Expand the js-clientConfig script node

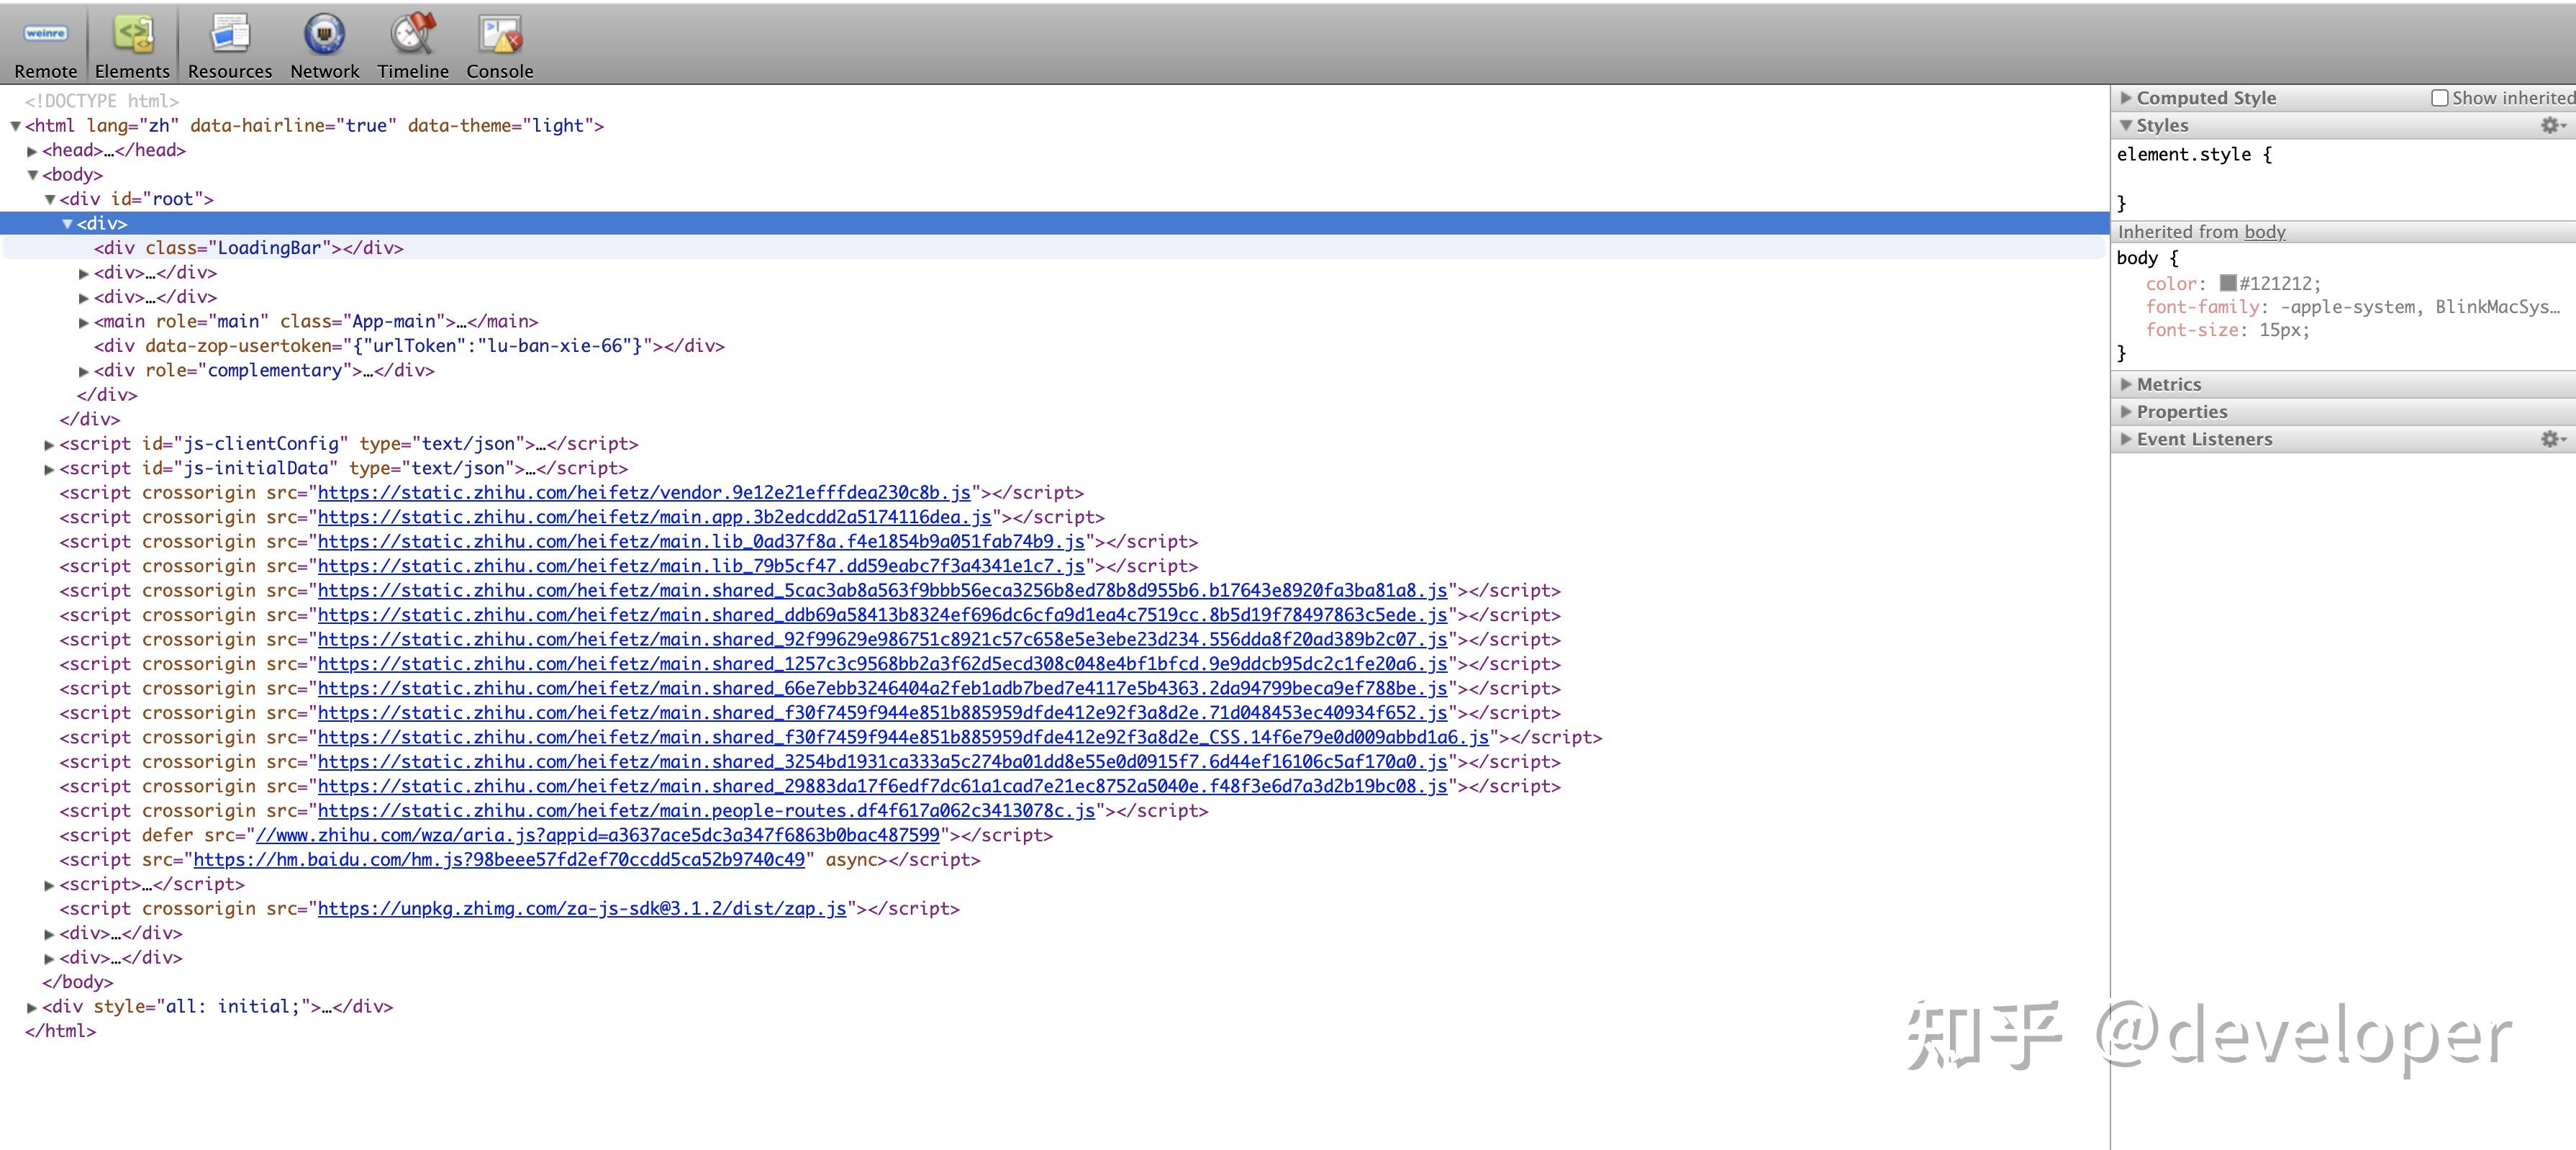tap(49, 444)
